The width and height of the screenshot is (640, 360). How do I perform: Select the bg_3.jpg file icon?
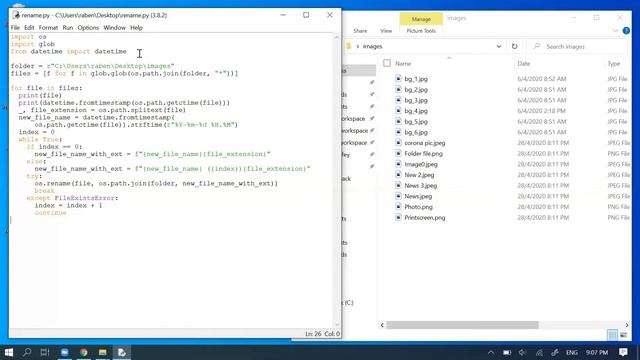(398, 100)
